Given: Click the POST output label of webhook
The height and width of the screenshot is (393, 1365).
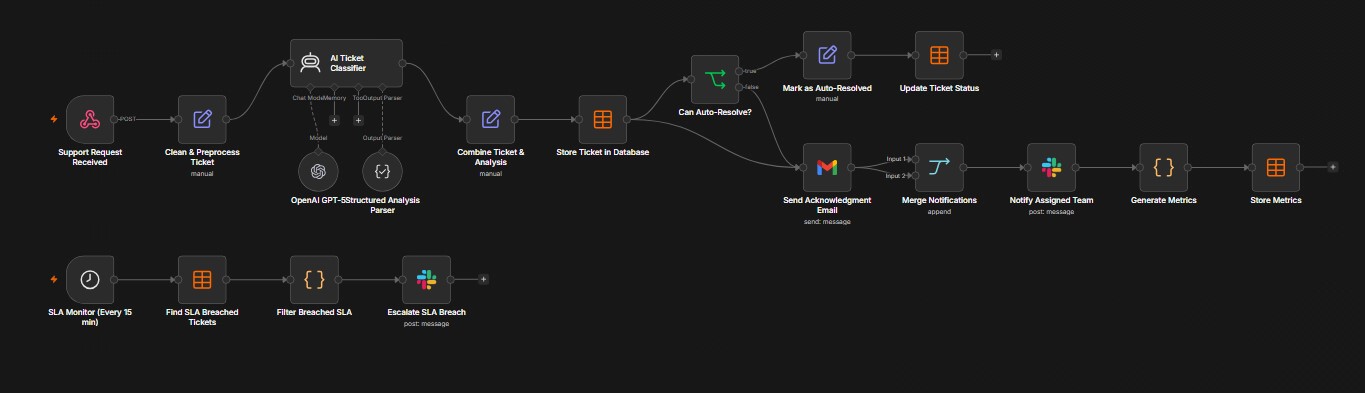Looking at the screenshot, I should tap(127, 119).
